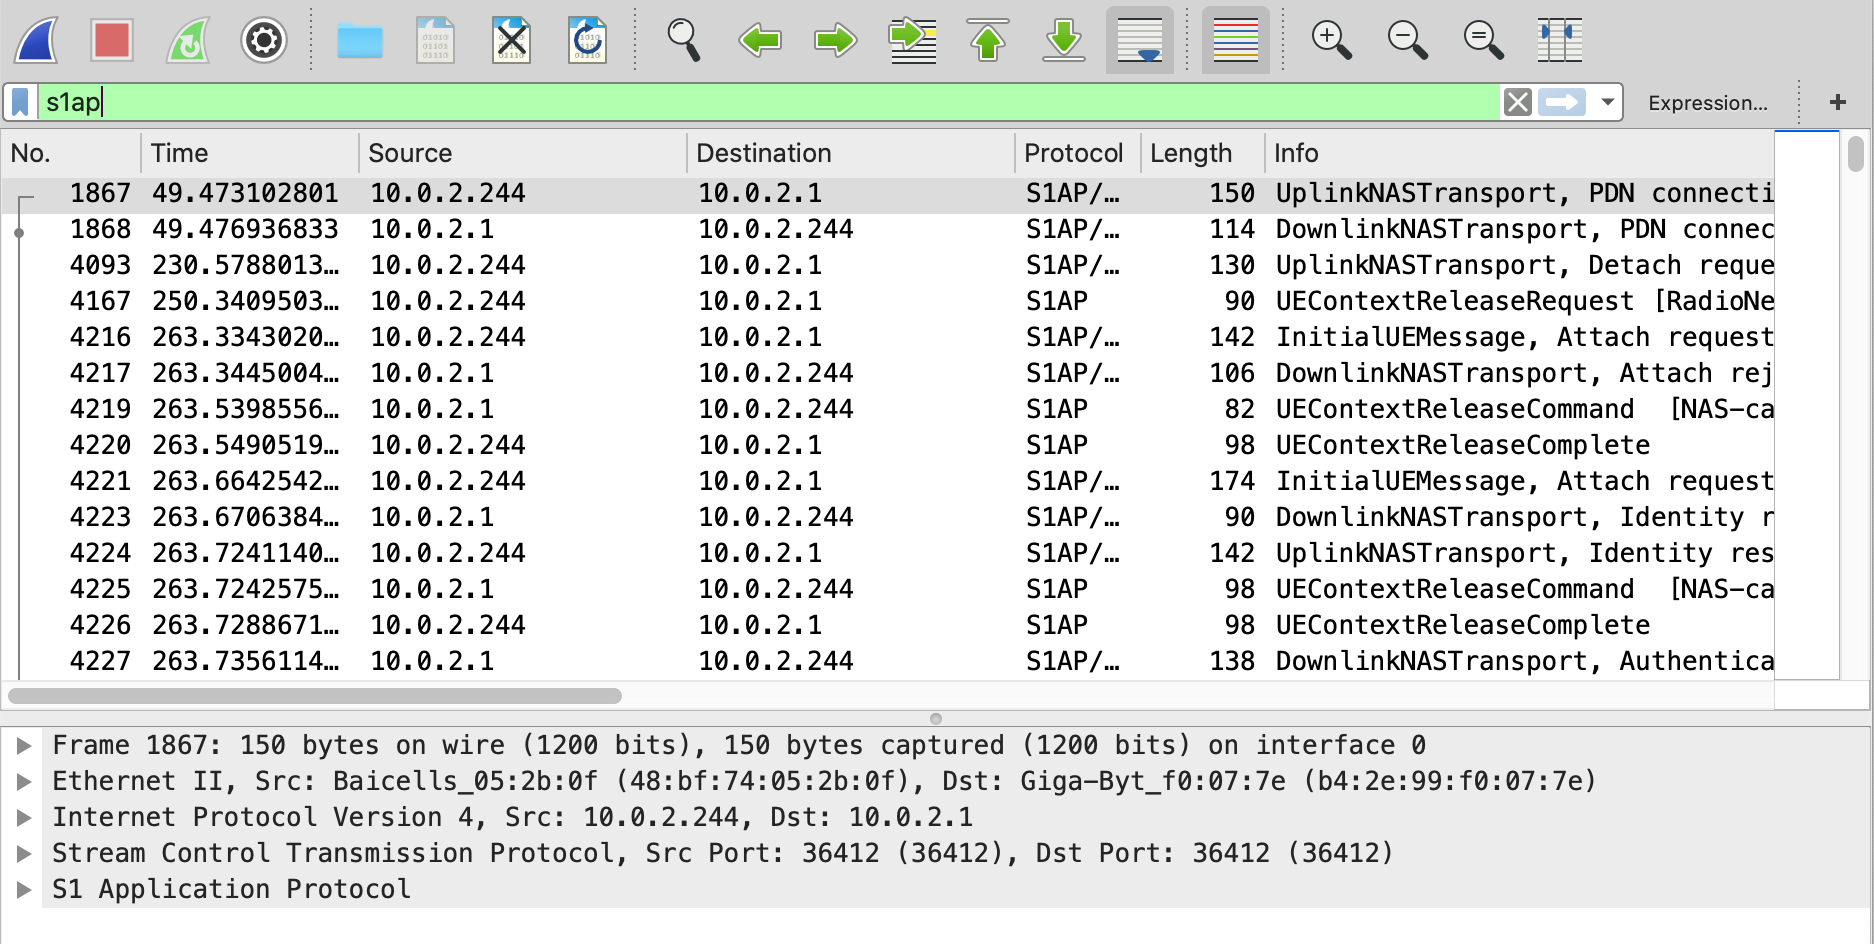This screenshot has height=944, width=1874.
Task: Expand the Stream Control Transmission Protocol details
Action: coord(24,853)
